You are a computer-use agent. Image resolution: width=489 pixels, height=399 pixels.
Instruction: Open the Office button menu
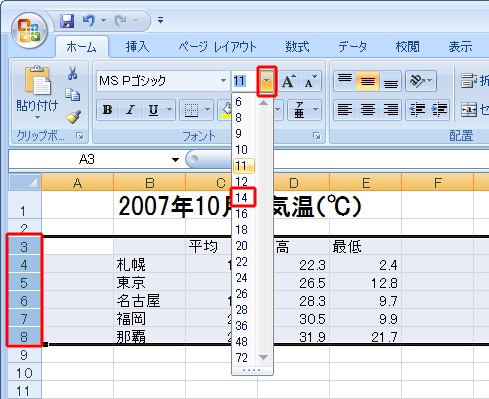pyautogui.click(x=29, y=30)
